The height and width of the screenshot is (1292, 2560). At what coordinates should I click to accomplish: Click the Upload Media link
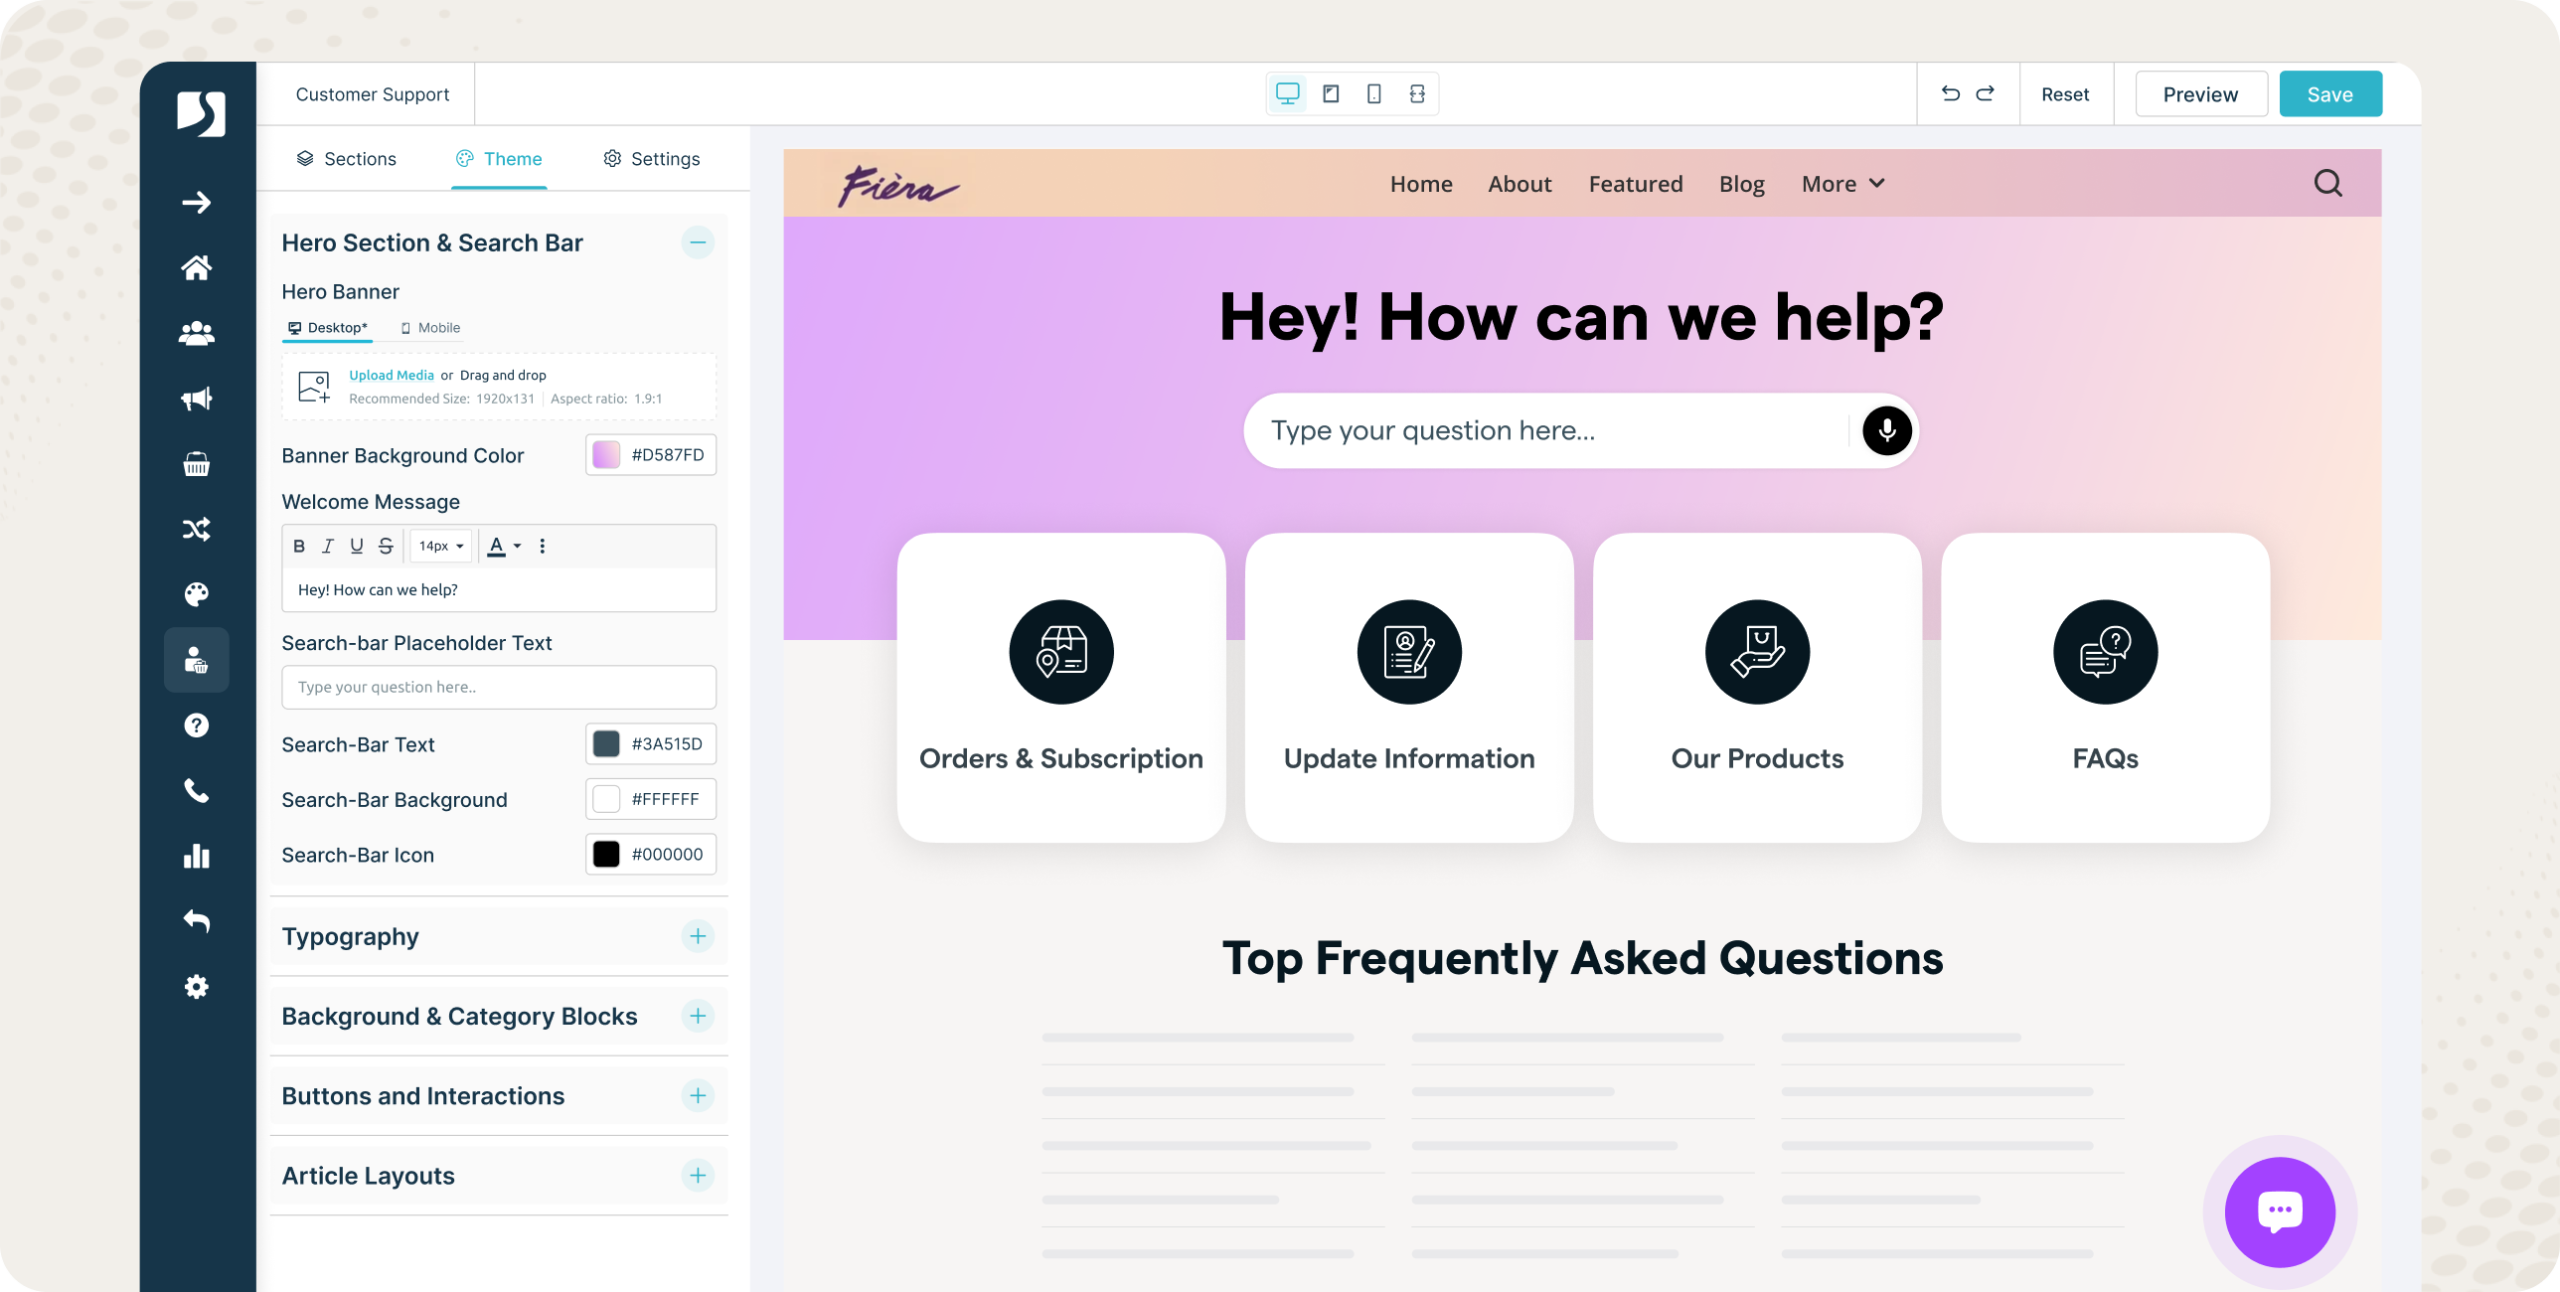coord(391,375)
